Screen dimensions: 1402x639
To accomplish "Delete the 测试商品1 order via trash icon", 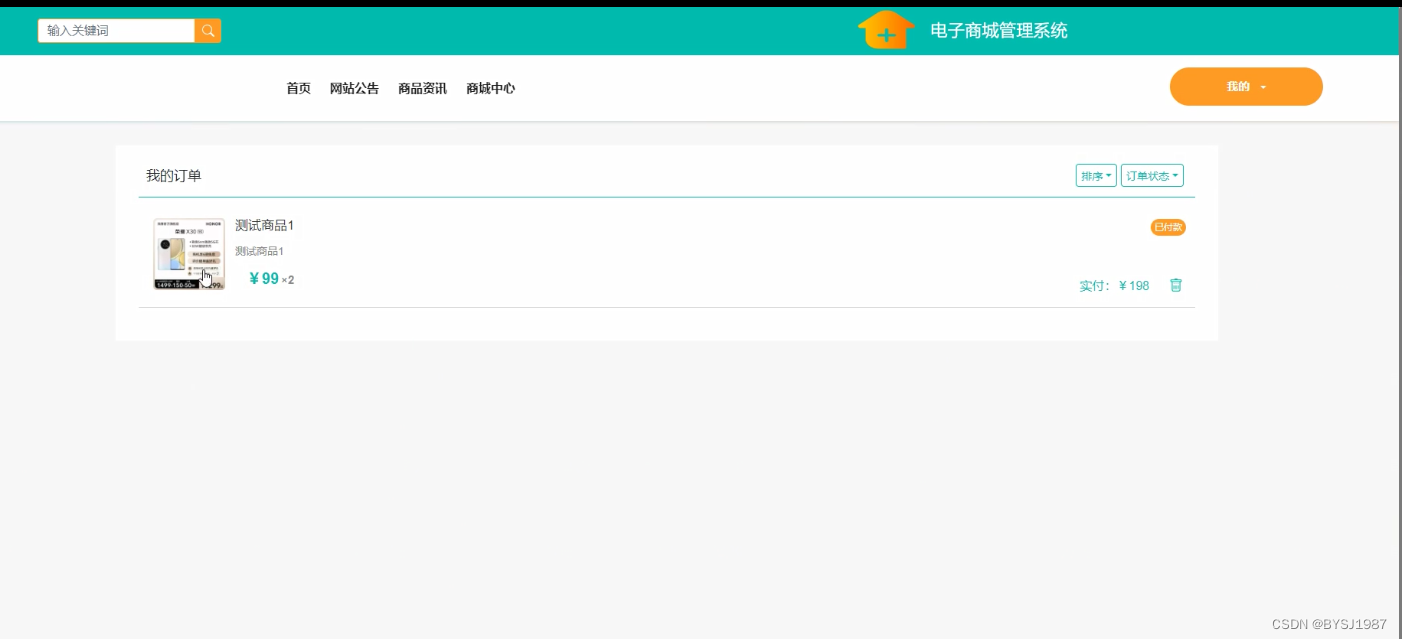I will pyautogui.click(x=1176, y=285).
